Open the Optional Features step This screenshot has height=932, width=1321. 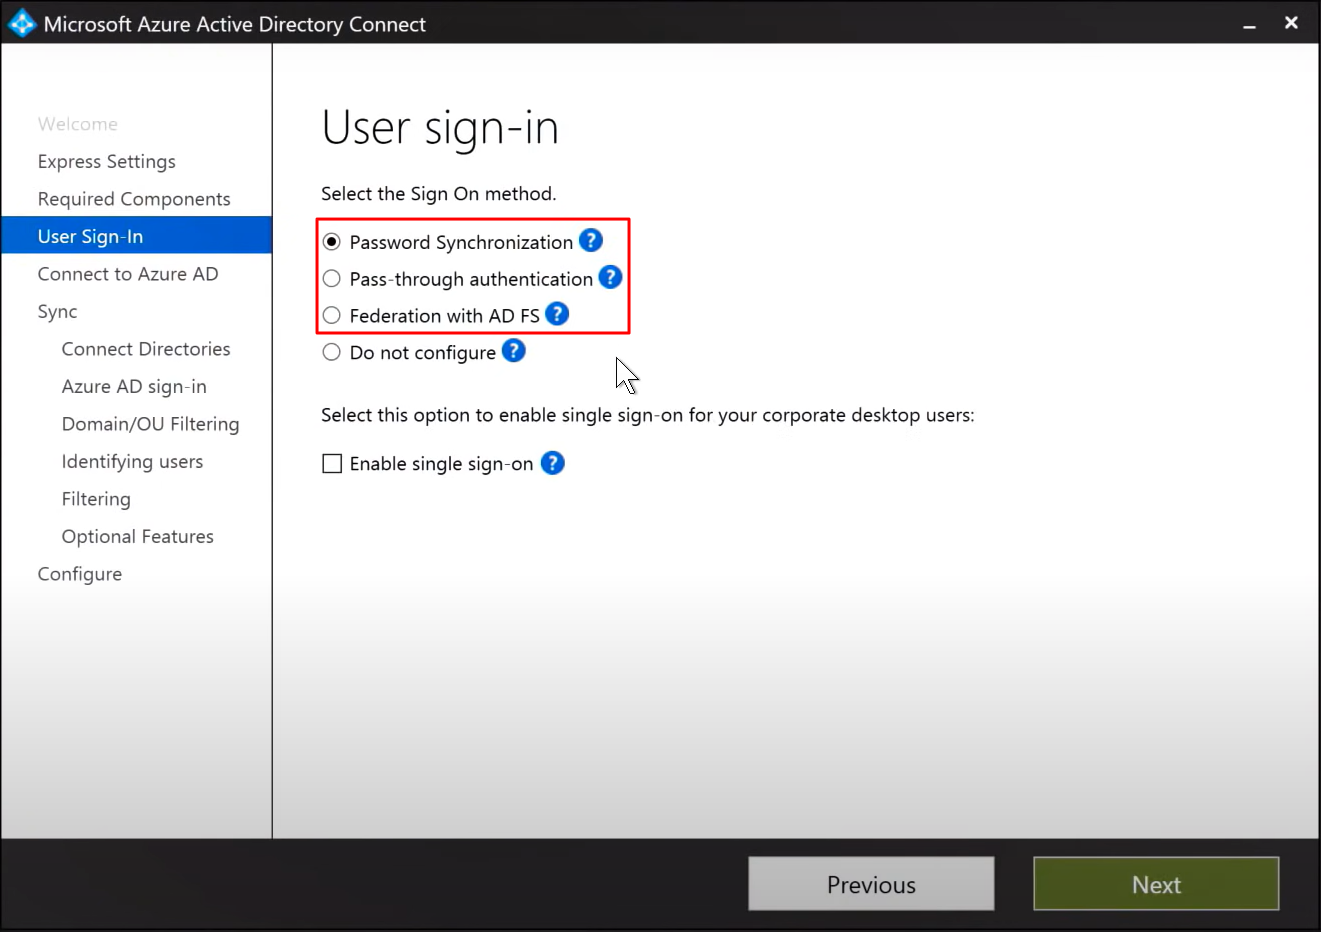(x=137, y=536)
